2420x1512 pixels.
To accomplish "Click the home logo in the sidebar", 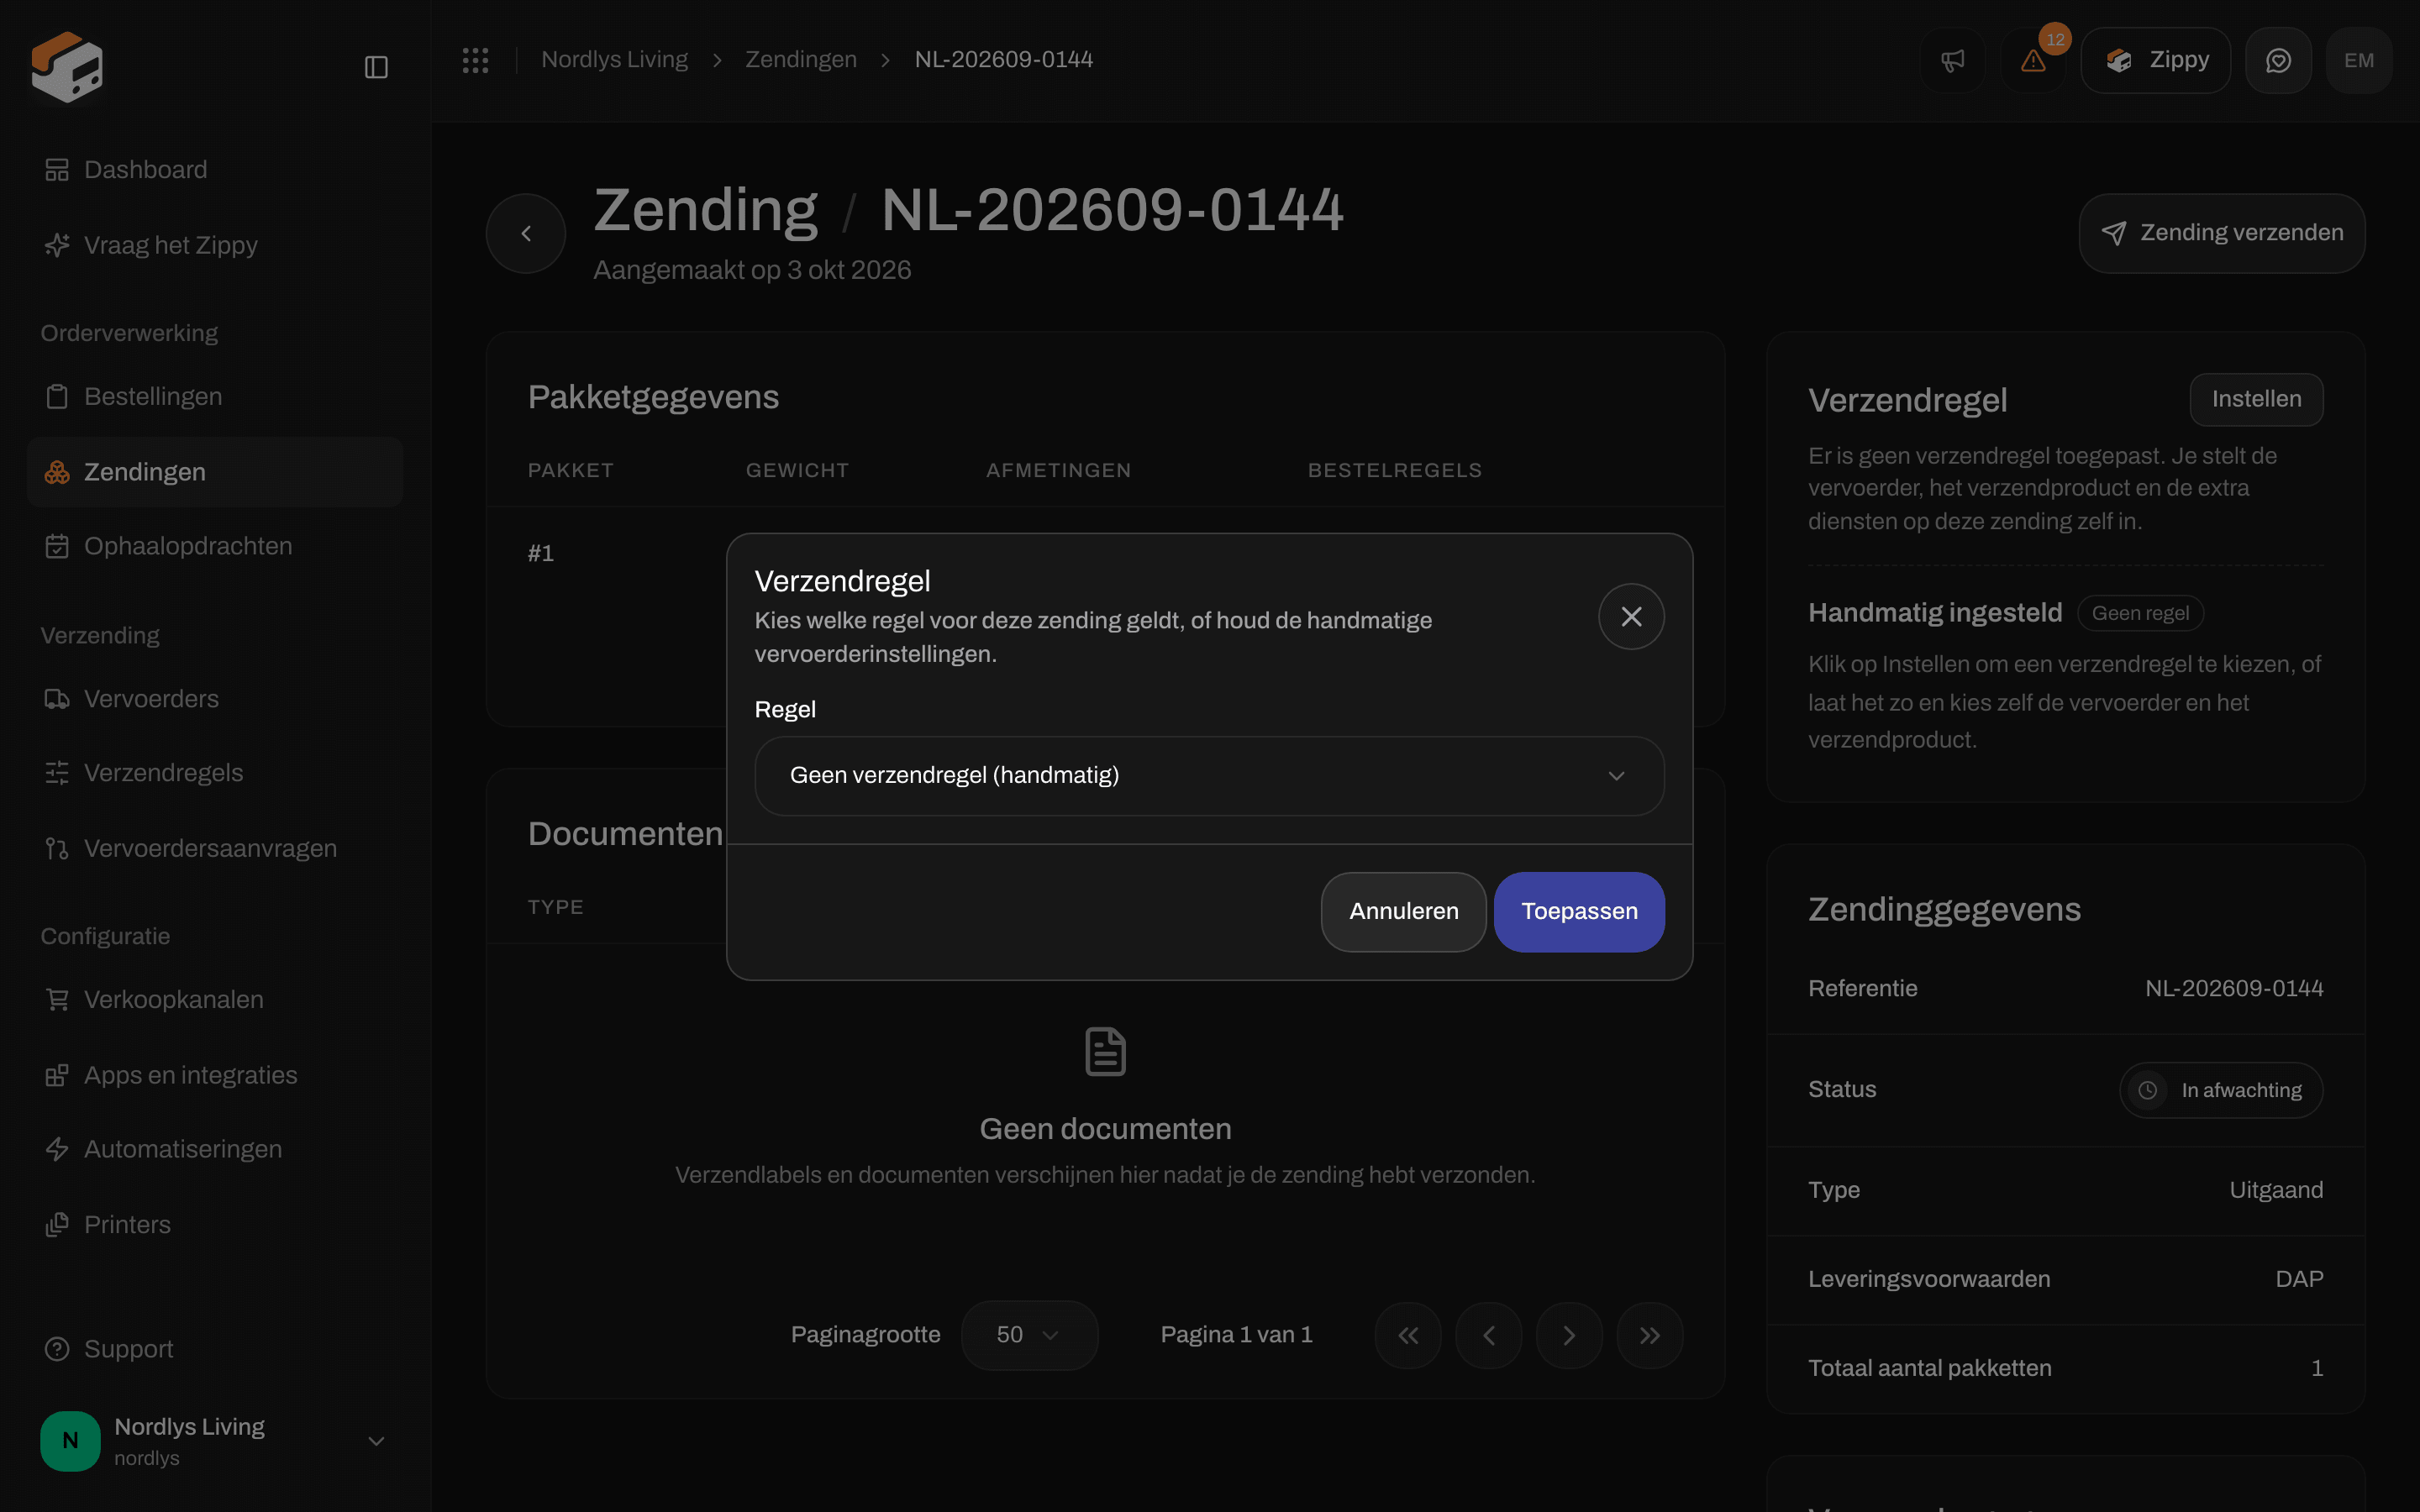I will (67, 67).
